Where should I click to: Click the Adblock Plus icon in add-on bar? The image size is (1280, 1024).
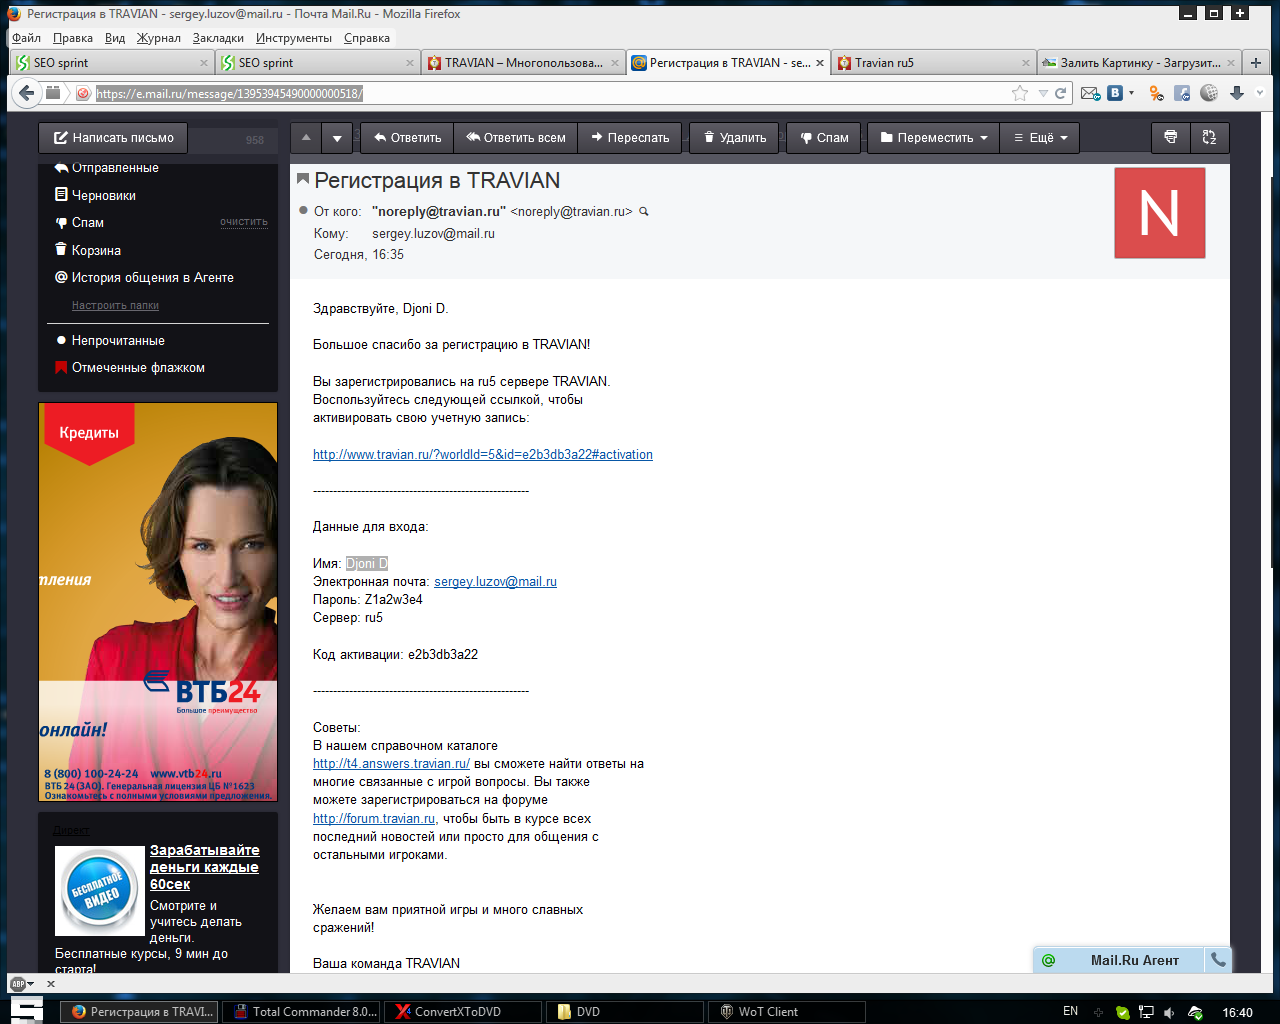pyautogui.click(x=18, y=984)
